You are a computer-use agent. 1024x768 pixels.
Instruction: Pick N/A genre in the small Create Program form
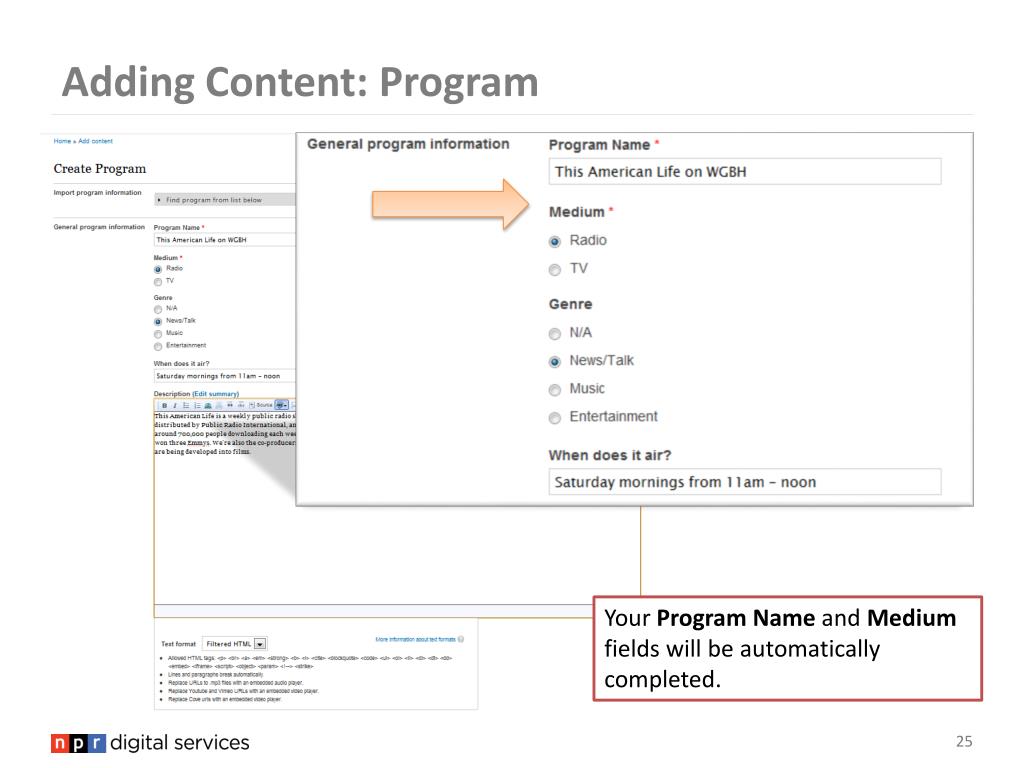tap(157, 309)
